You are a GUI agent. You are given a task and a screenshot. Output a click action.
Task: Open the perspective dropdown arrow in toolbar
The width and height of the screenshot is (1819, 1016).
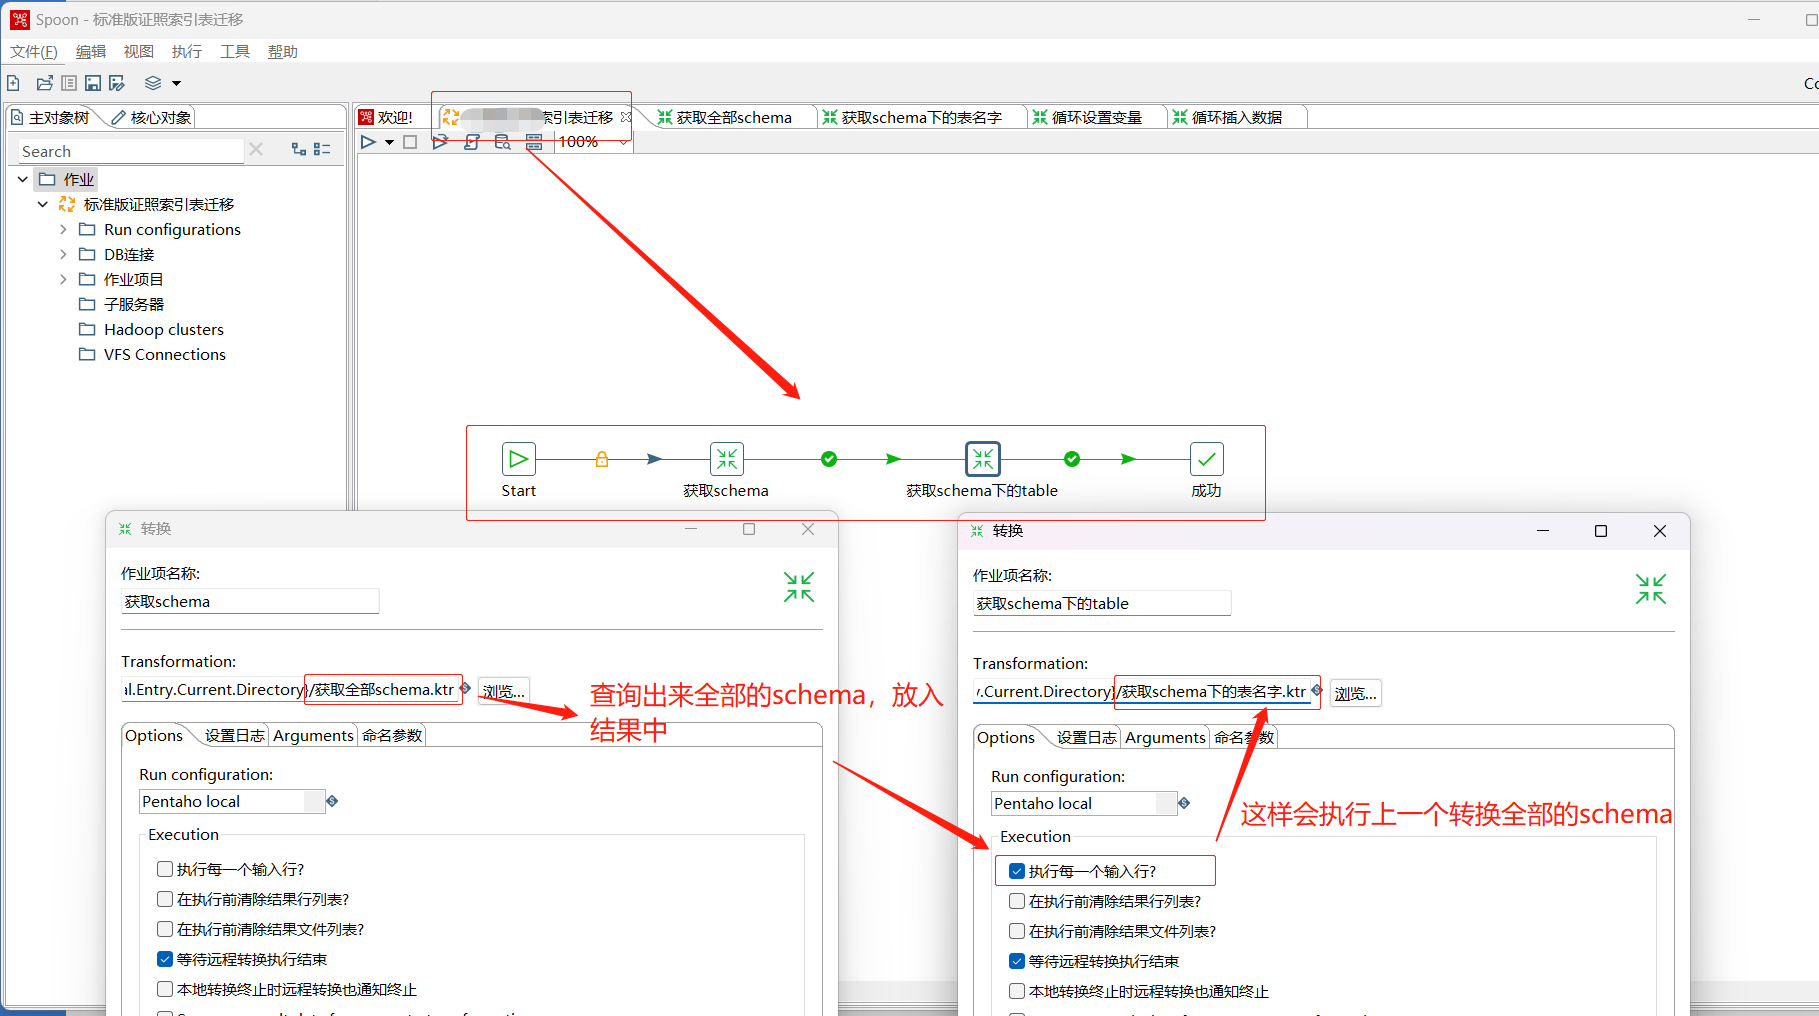(x=176, y=83)
